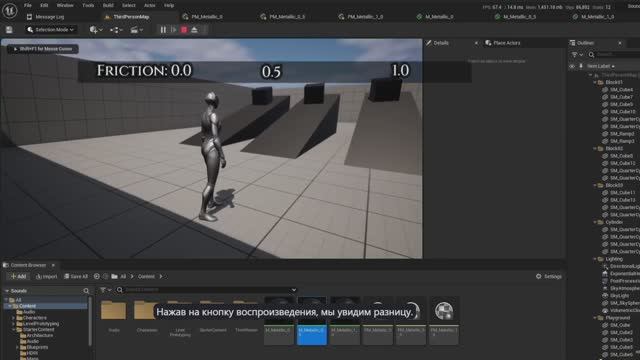
Task: Advance simulation by a single frame
Action: 173,30
